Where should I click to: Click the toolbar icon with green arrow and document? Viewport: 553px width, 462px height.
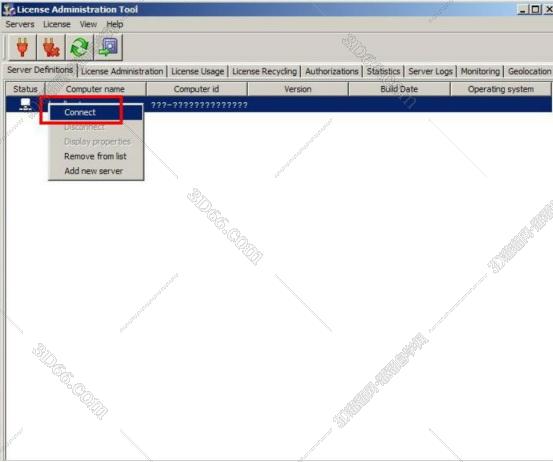[x=108, y=47]
